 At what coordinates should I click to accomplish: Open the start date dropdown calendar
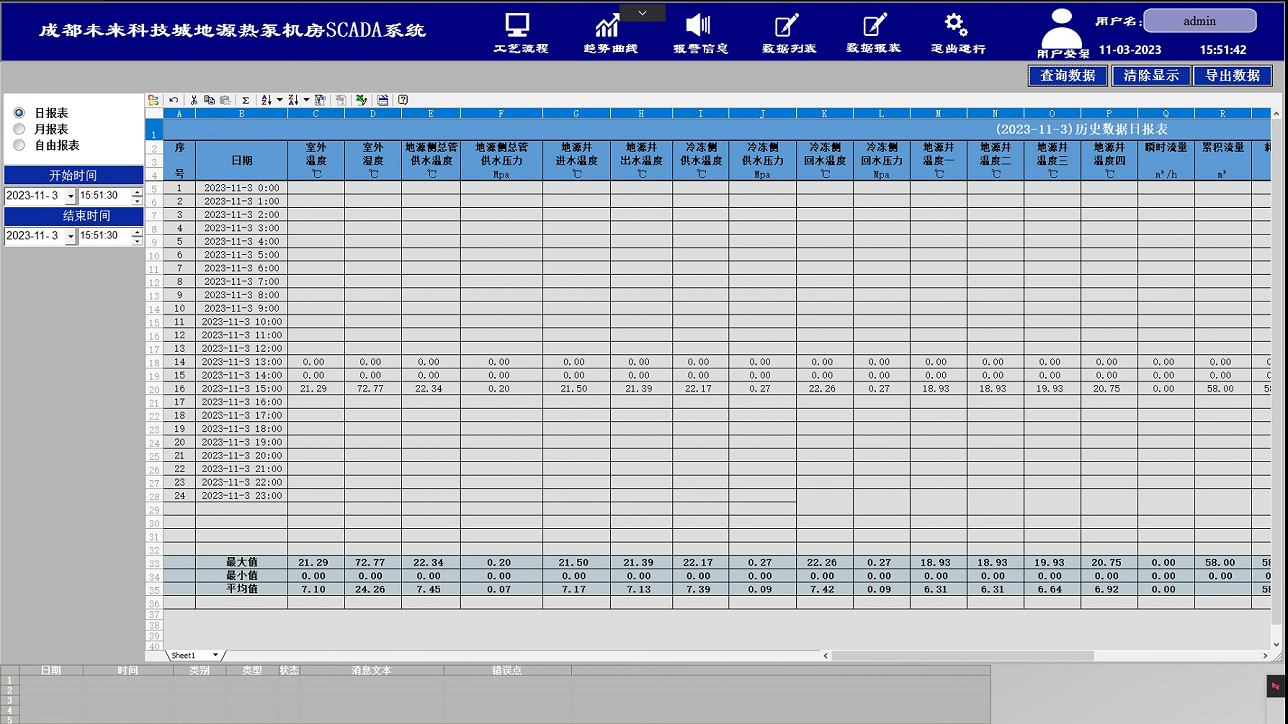(x=70, y=196)
